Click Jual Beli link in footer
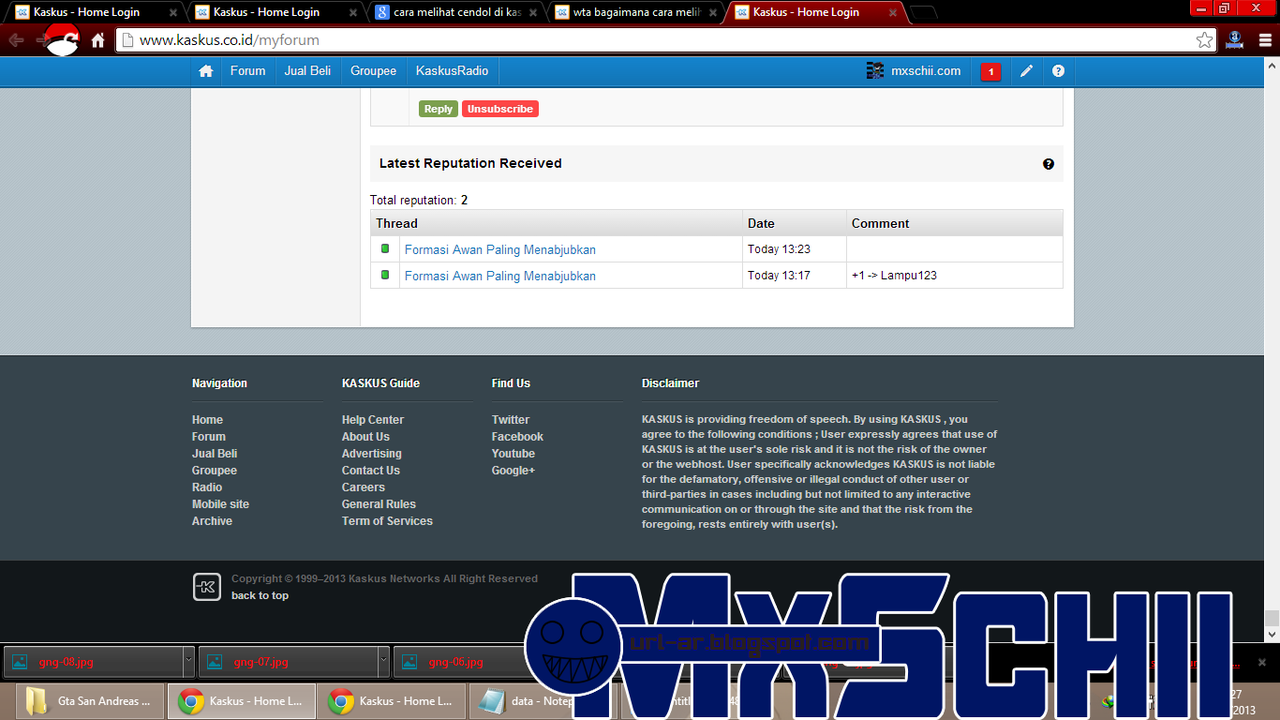Image resolution: width=1280 pixels, height=720 pixels. [214, 454]
